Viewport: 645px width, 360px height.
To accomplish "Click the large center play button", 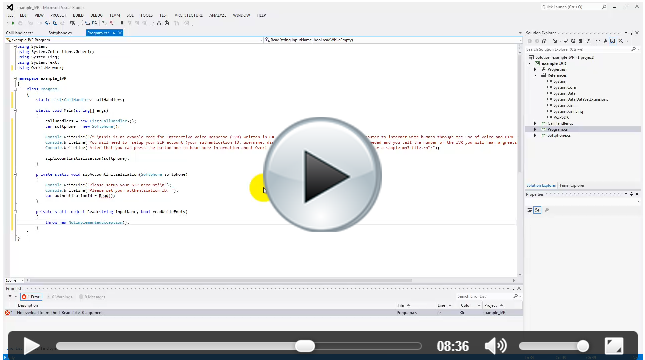I will [x=322, y=175].
